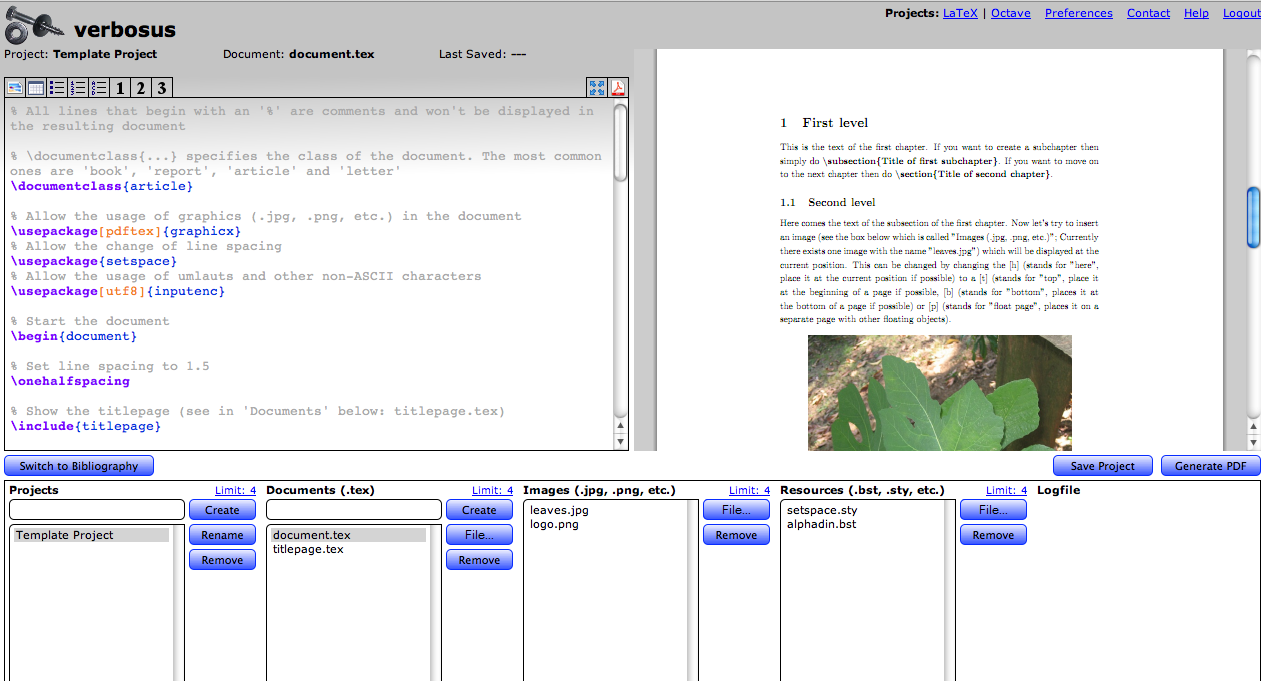Viewport: 1261px width, 681px height.
Task: Open the PDF preview icon
Action: pos(618,87)
